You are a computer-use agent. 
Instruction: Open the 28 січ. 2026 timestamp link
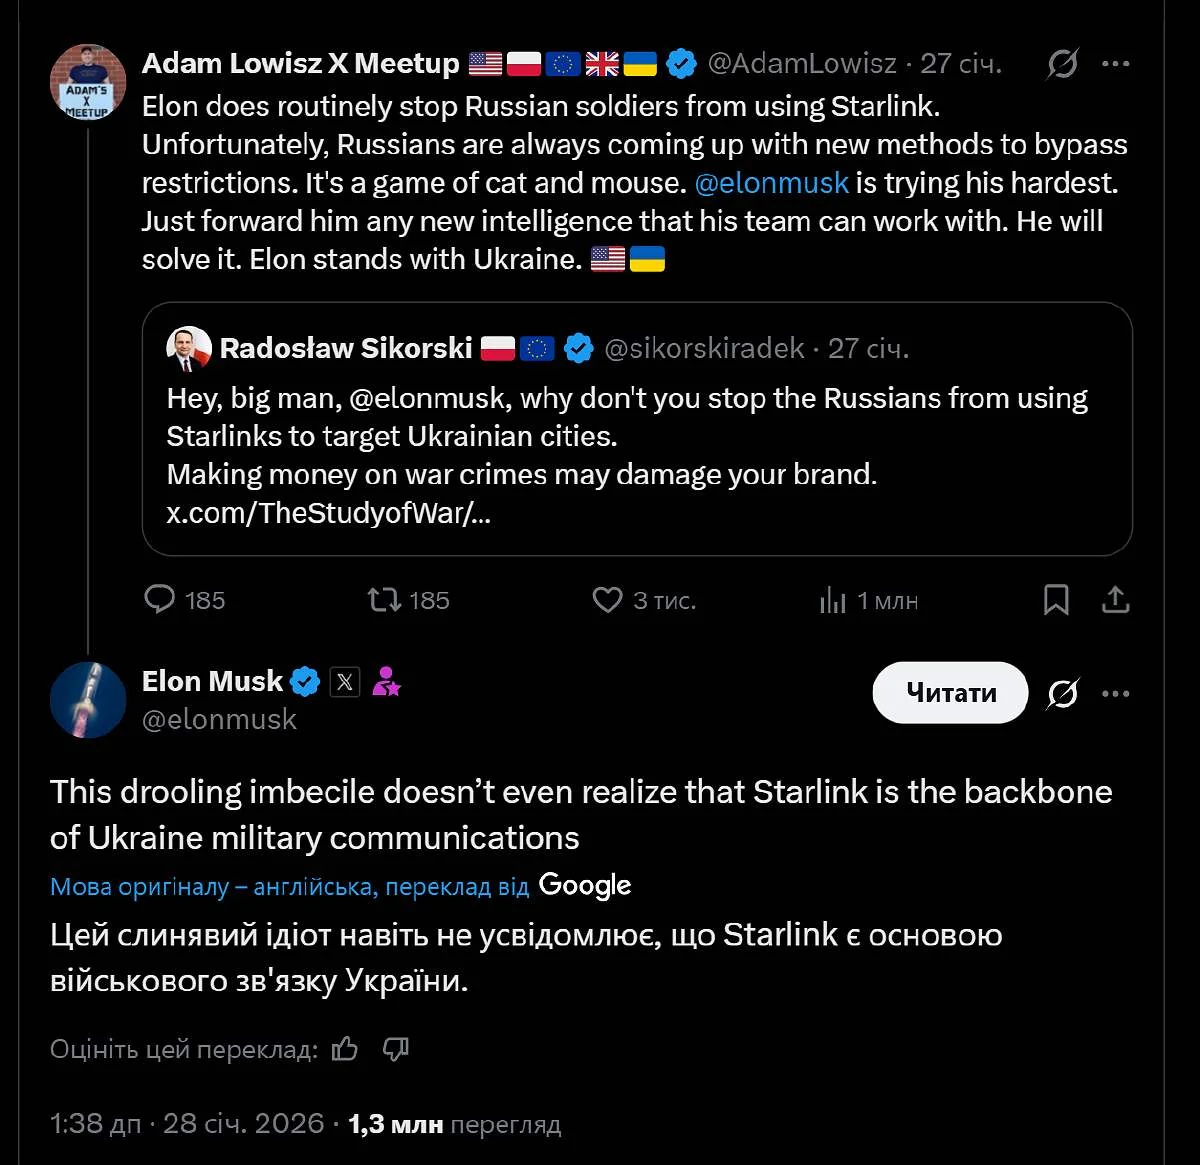tap(243, 1123)
